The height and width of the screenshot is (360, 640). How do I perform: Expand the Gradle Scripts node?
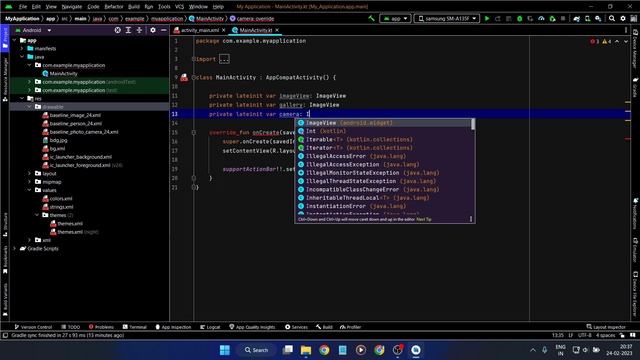[15, 249]
